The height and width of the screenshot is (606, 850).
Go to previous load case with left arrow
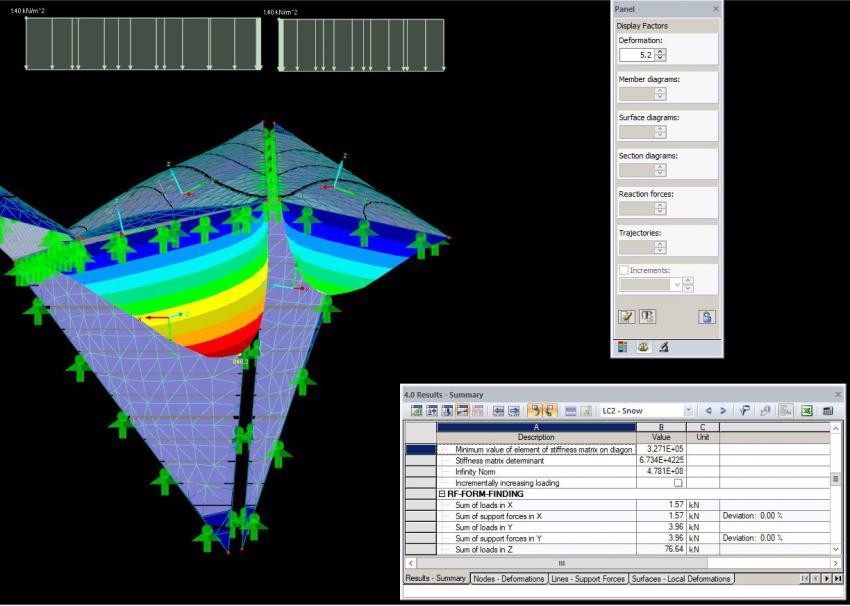tap(709, 411)
